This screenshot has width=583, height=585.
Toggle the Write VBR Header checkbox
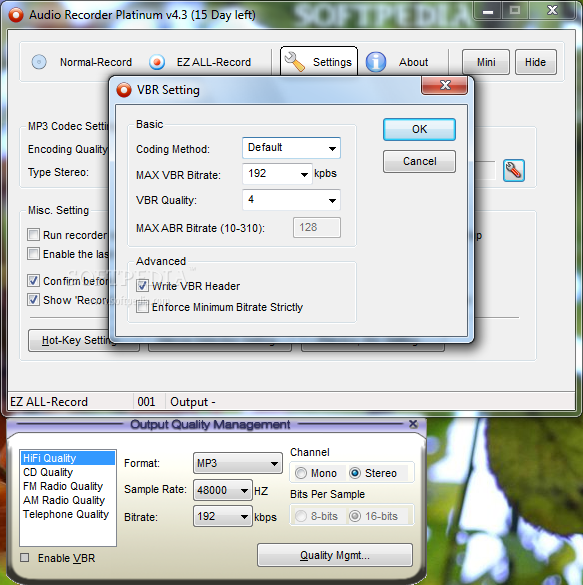[x=142, y=286]
